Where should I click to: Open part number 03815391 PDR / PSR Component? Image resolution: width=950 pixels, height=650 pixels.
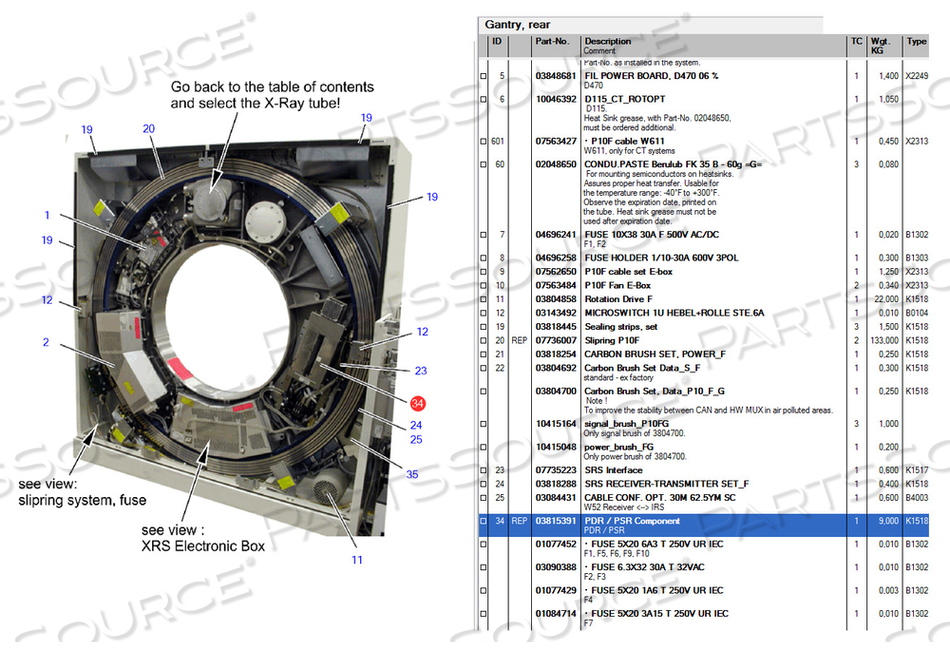(x=555, y=521)
